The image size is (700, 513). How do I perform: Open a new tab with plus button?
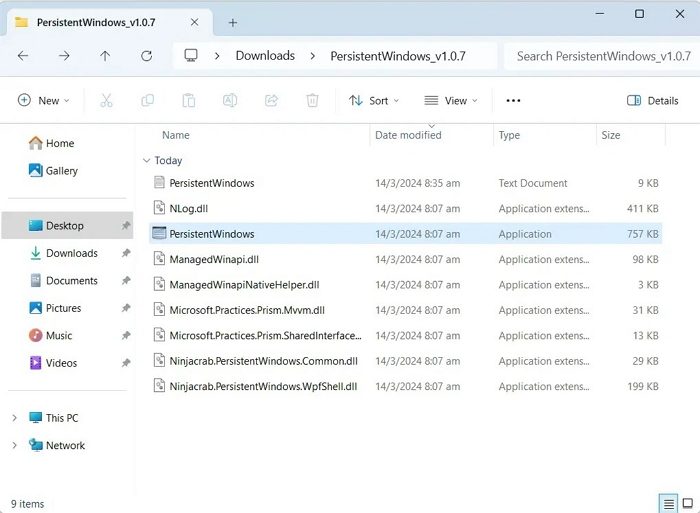[233, 22]
